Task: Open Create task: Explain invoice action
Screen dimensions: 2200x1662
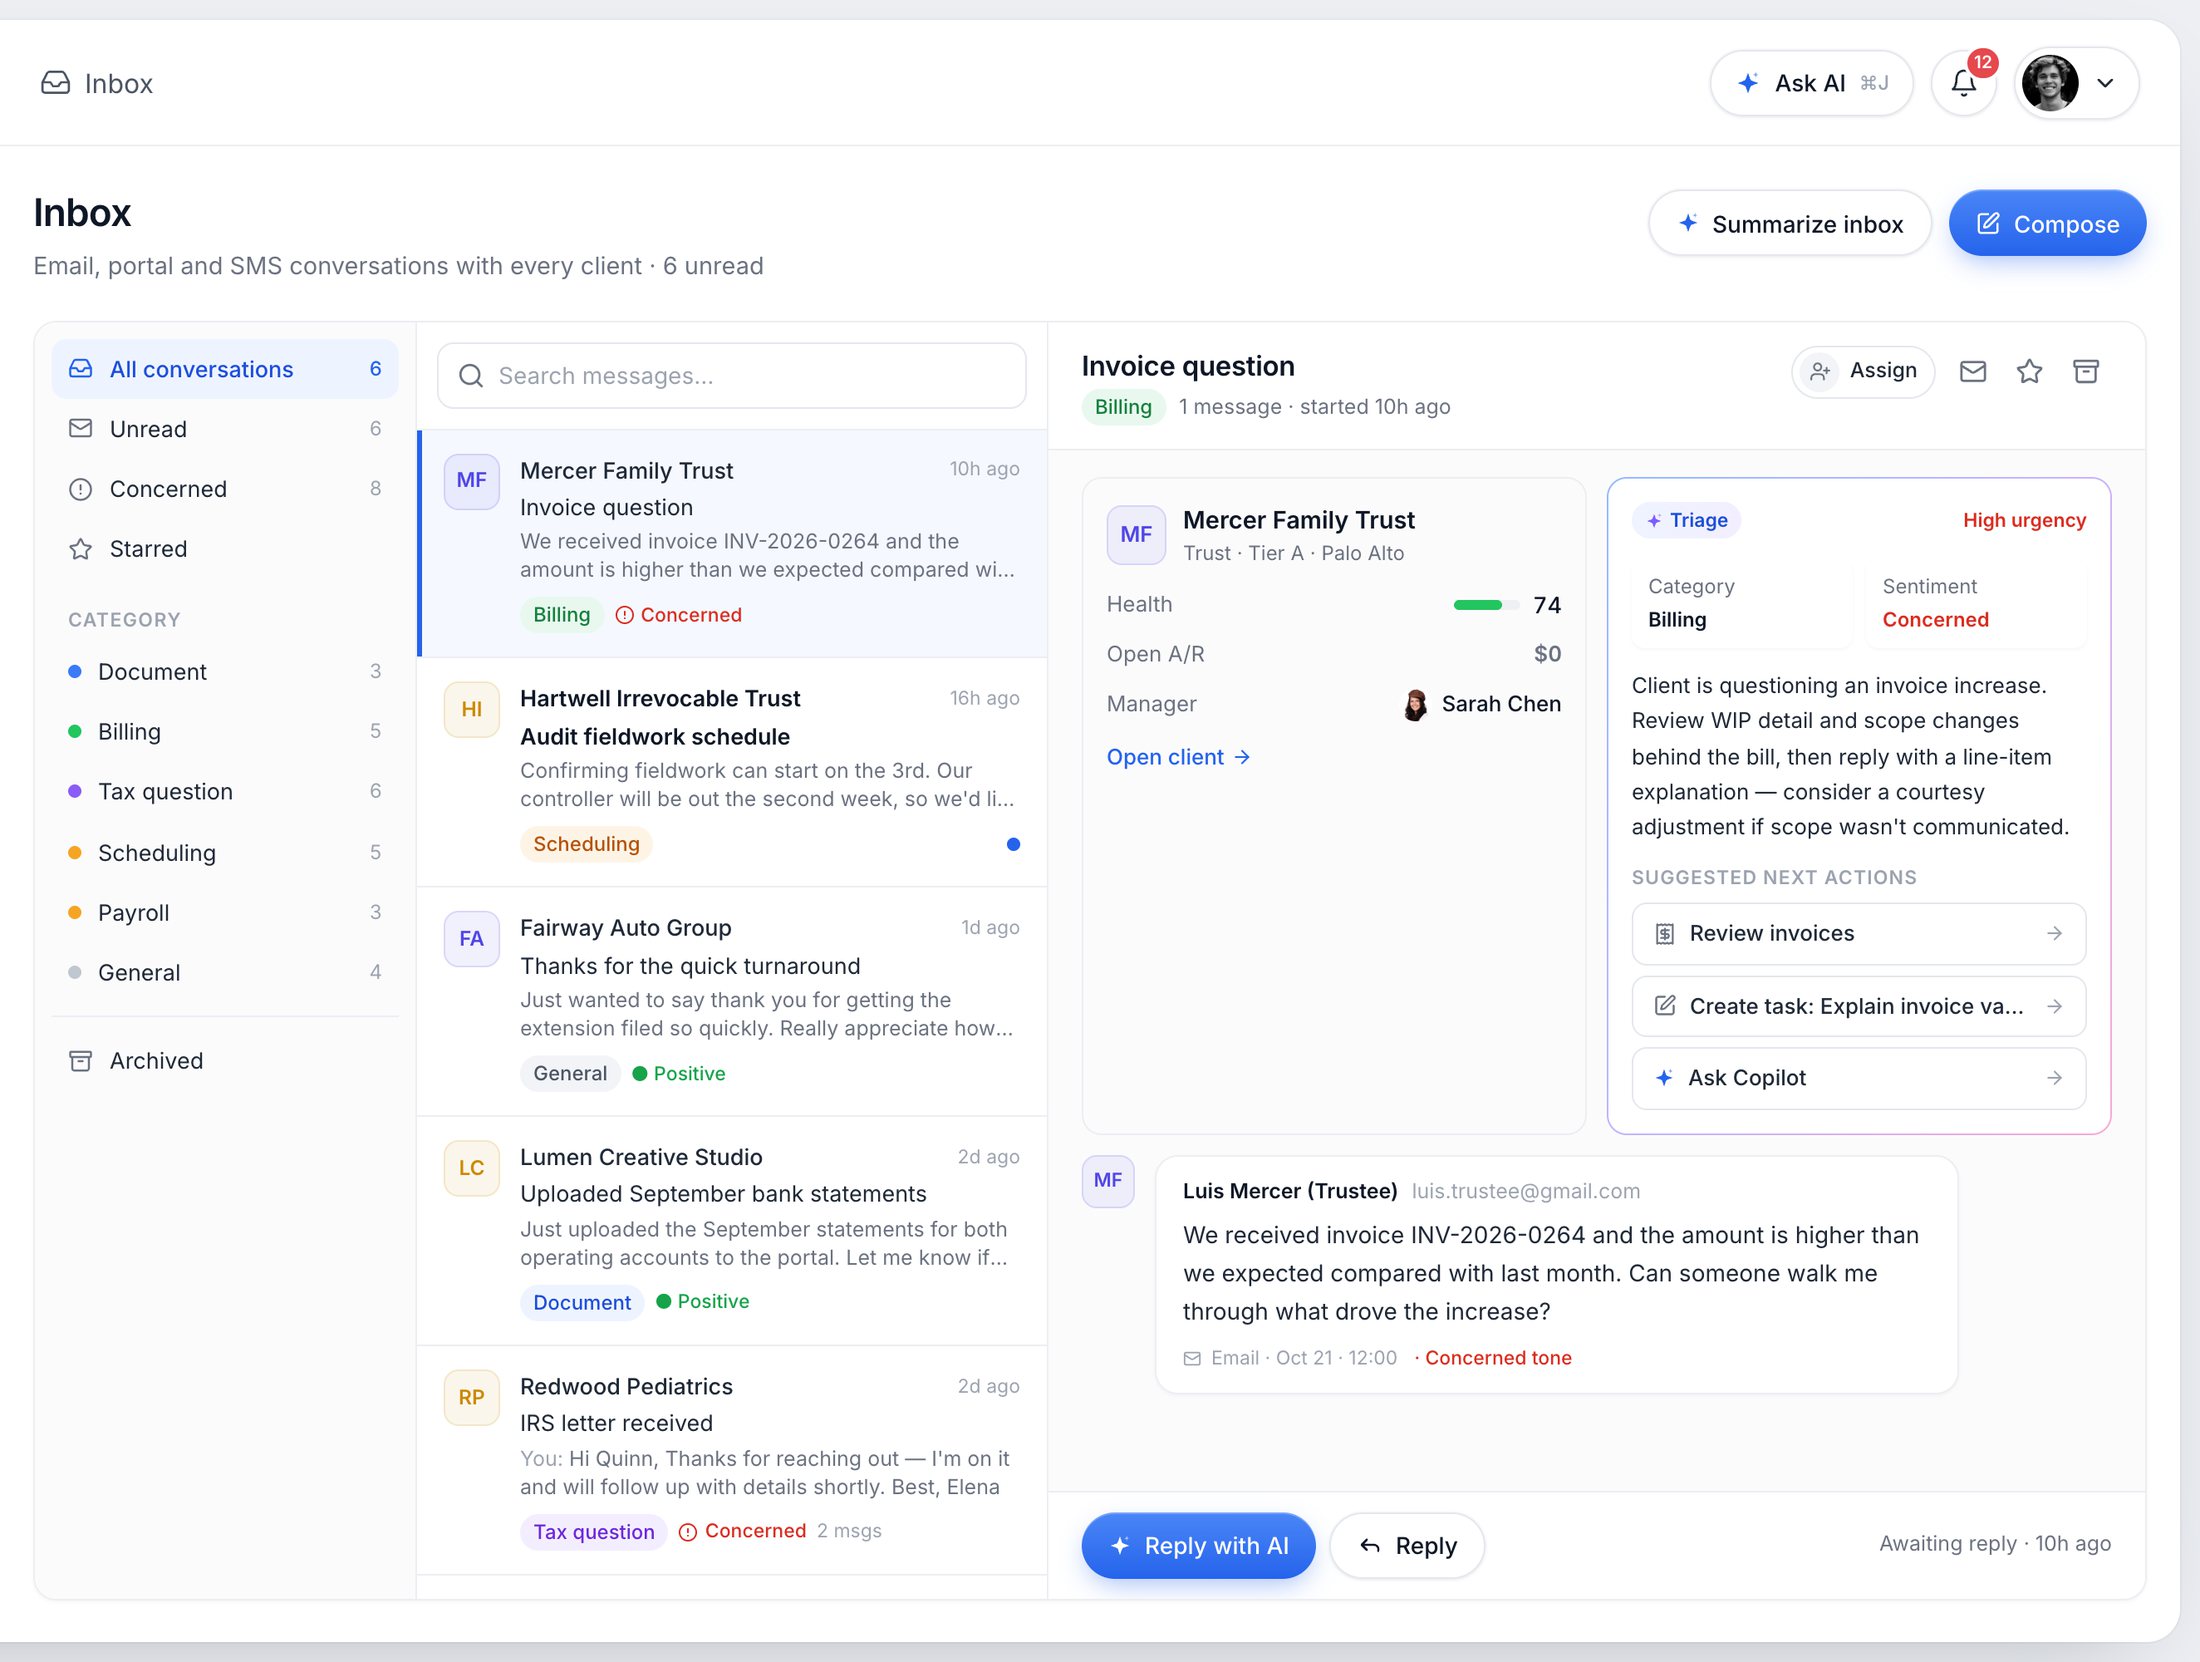Action: coord(1859,1006)
